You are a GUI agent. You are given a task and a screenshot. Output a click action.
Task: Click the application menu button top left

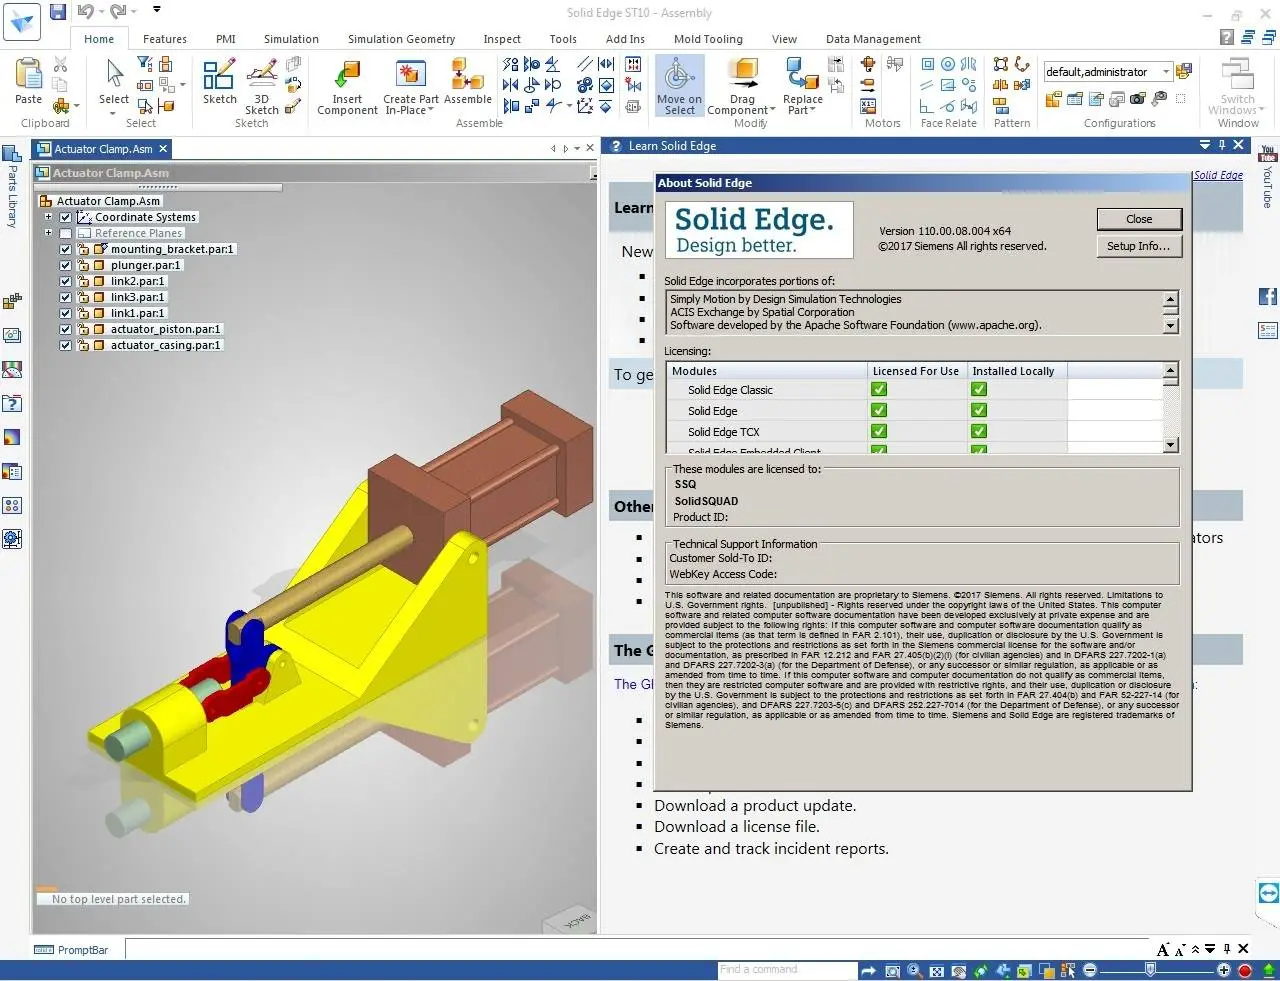point(21,21)
